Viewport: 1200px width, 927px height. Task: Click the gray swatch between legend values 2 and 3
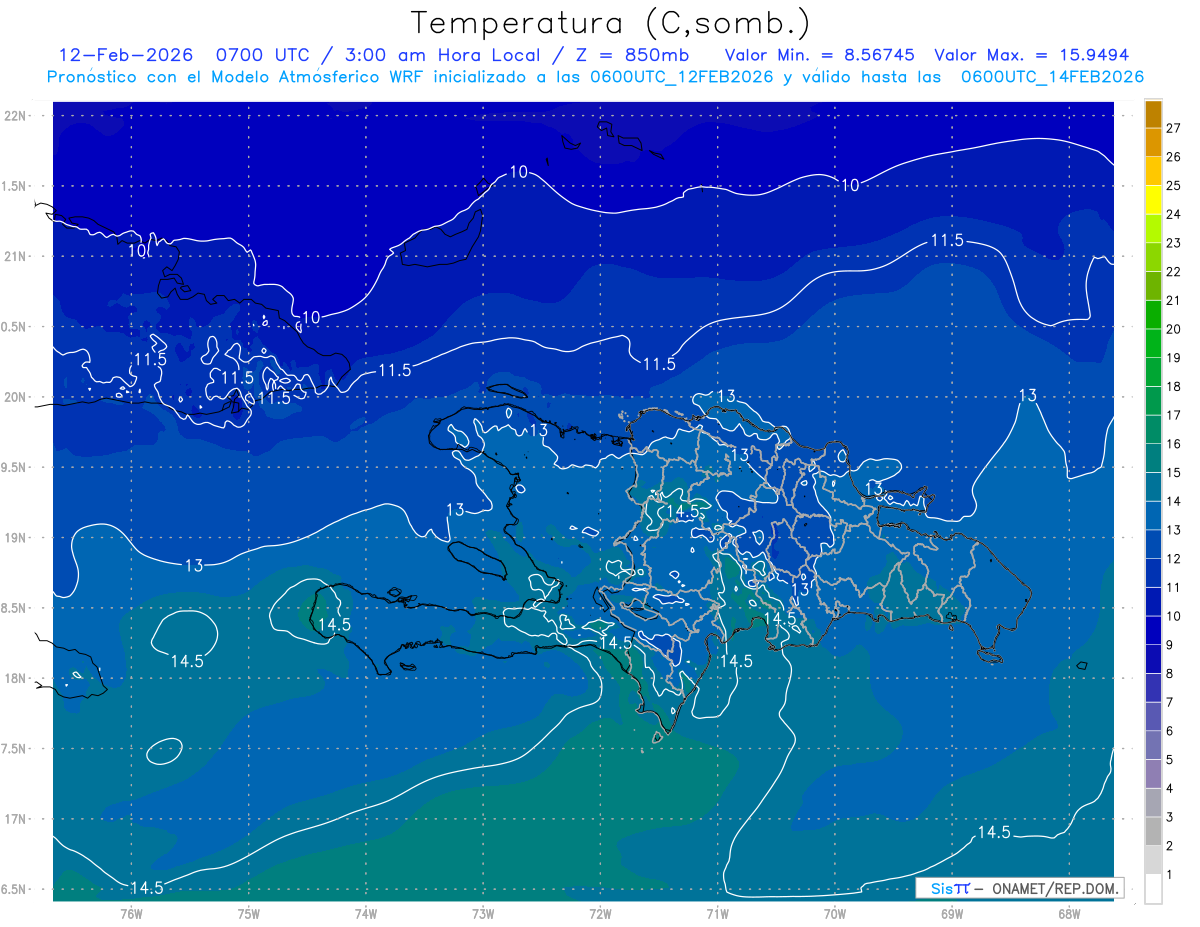[1153, 831]
